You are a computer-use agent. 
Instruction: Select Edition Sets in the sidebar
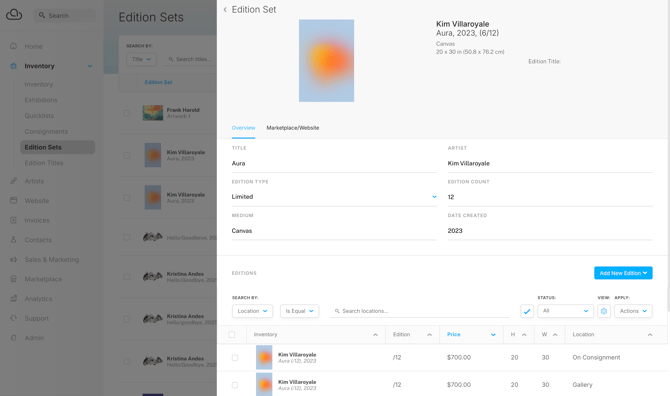tap(57, 147)
